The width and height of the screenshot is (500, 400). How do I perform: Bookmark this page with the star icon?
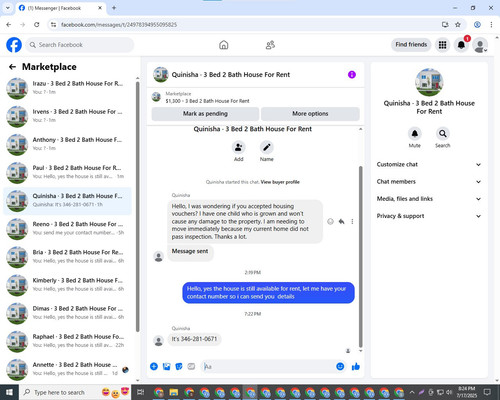point(458,25)
